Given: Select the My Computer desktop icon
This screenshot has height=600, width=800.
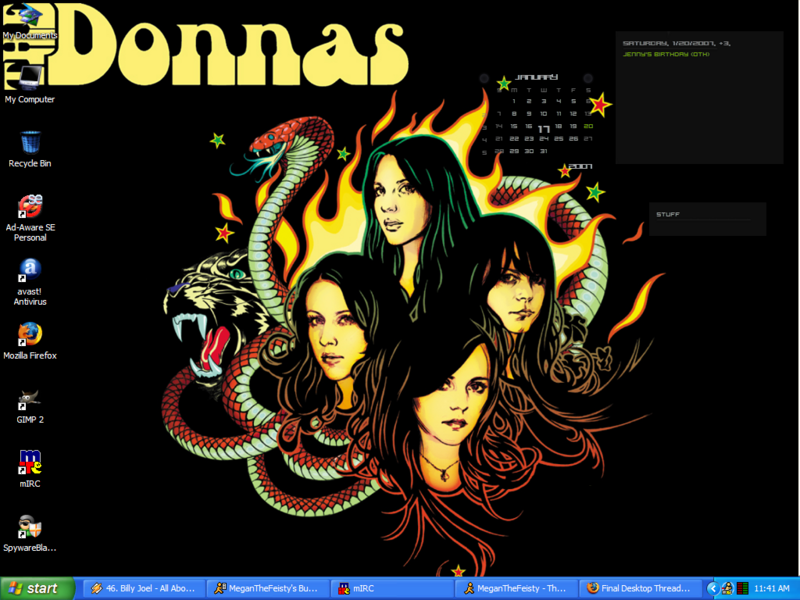Looking at the screenshot, I should click(x=30, y=85).
